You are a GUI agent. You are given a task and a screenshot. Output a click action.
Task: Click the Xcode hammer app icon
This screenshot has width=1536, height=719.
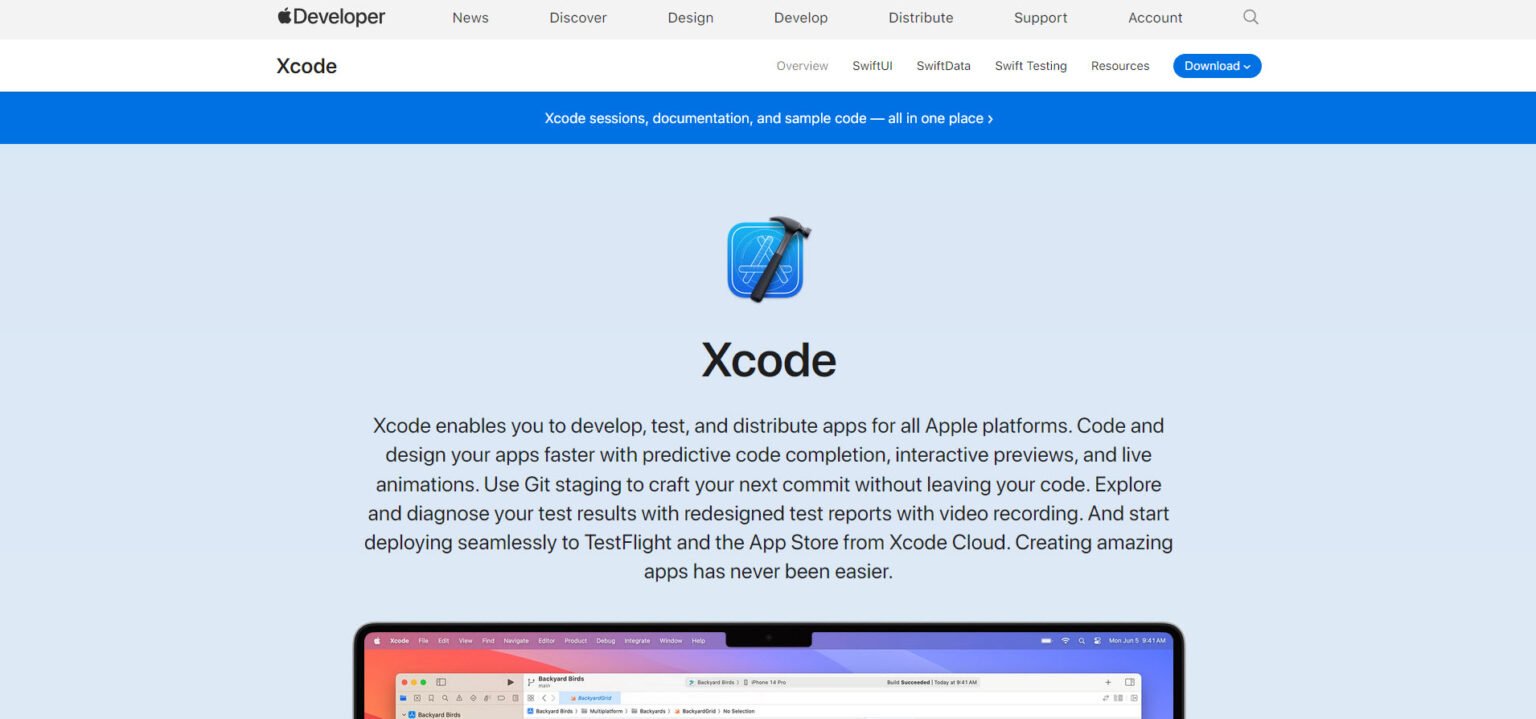coord(767,258)
